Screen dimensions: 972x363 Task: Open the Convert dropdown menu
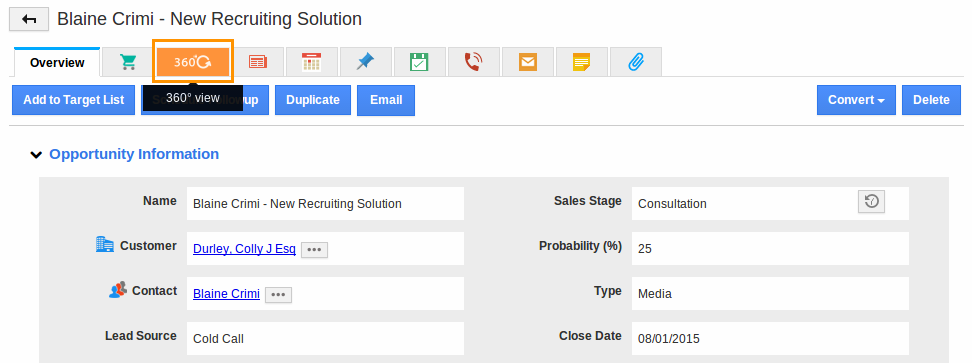[x=856, y=100]
